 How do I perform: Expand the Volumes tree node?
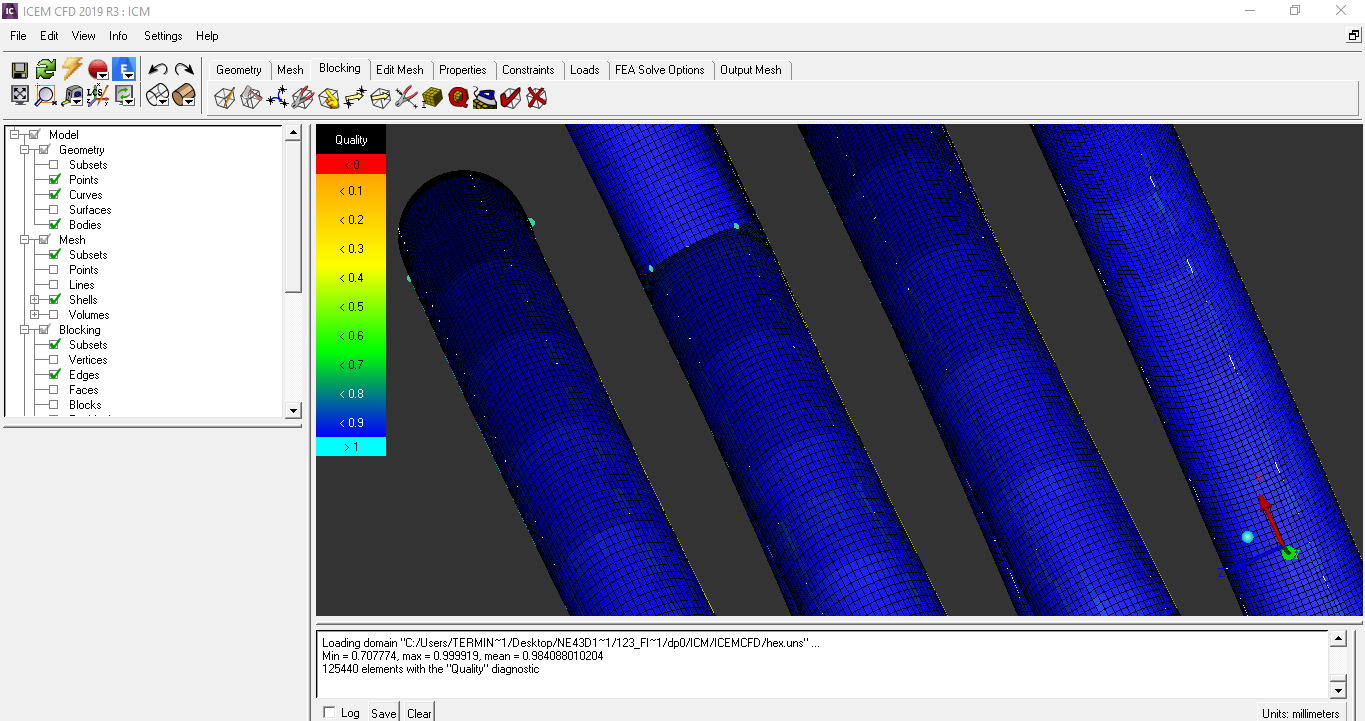34,315
